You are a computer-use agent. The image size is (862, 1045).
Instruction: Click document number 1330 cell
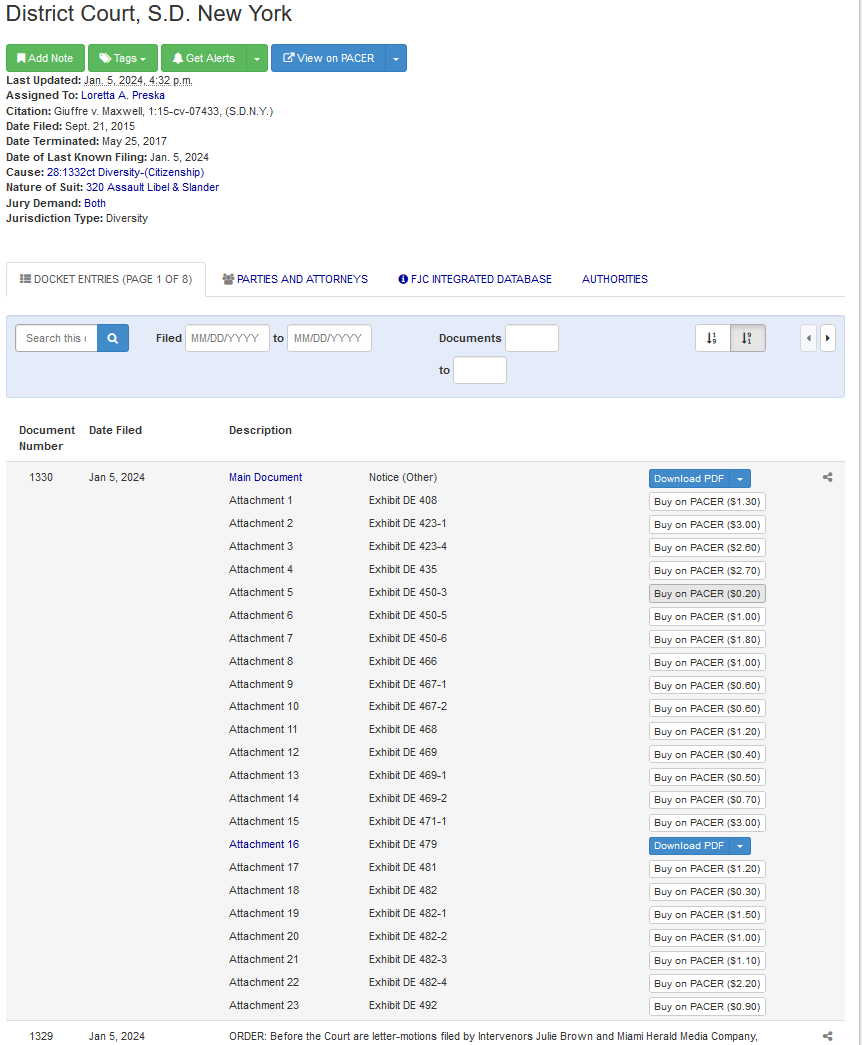click(x=41, y=477)
